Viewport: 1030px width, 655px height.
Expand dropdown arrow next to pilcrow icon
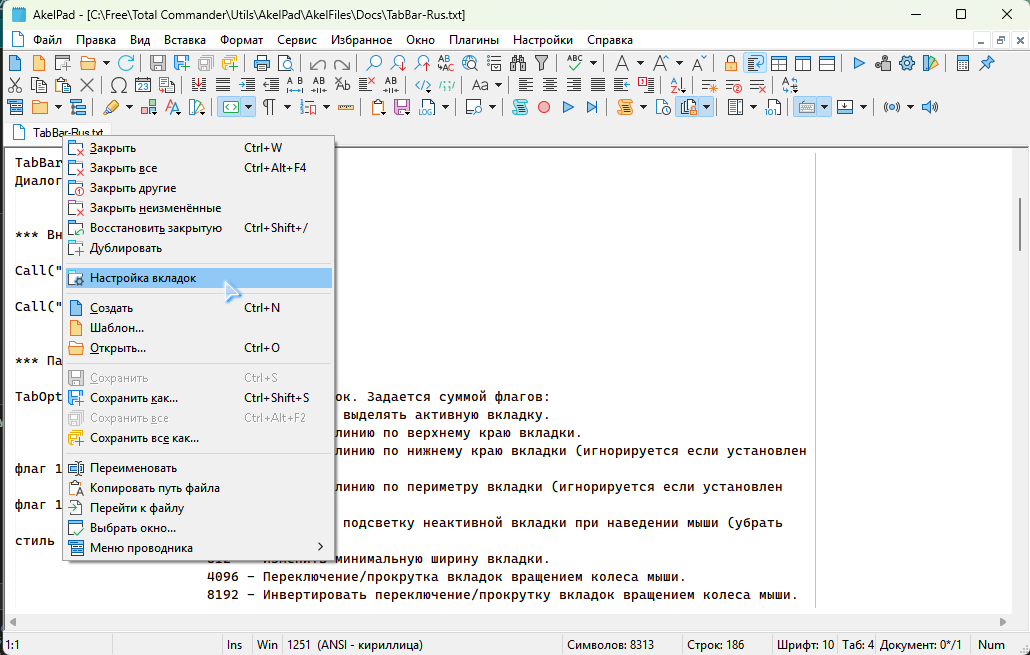[287, 107]
